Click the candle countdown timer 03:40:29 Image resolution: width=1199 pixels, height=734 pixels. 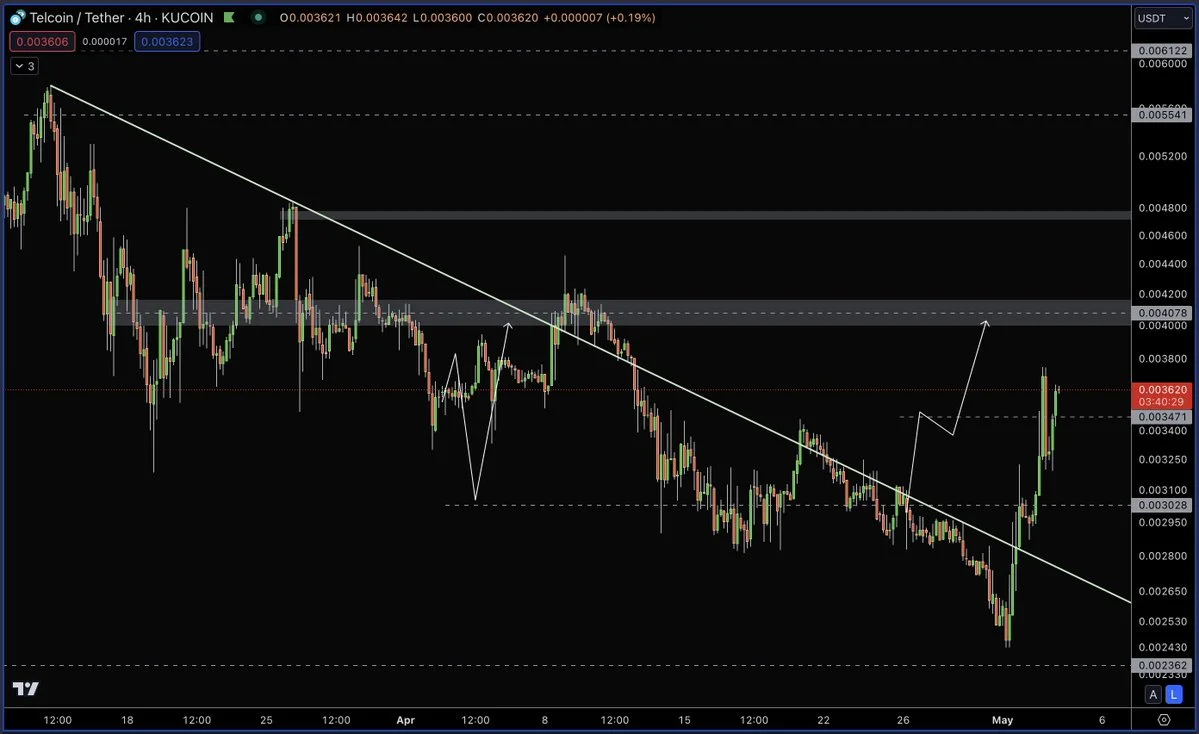point(1162,401)
